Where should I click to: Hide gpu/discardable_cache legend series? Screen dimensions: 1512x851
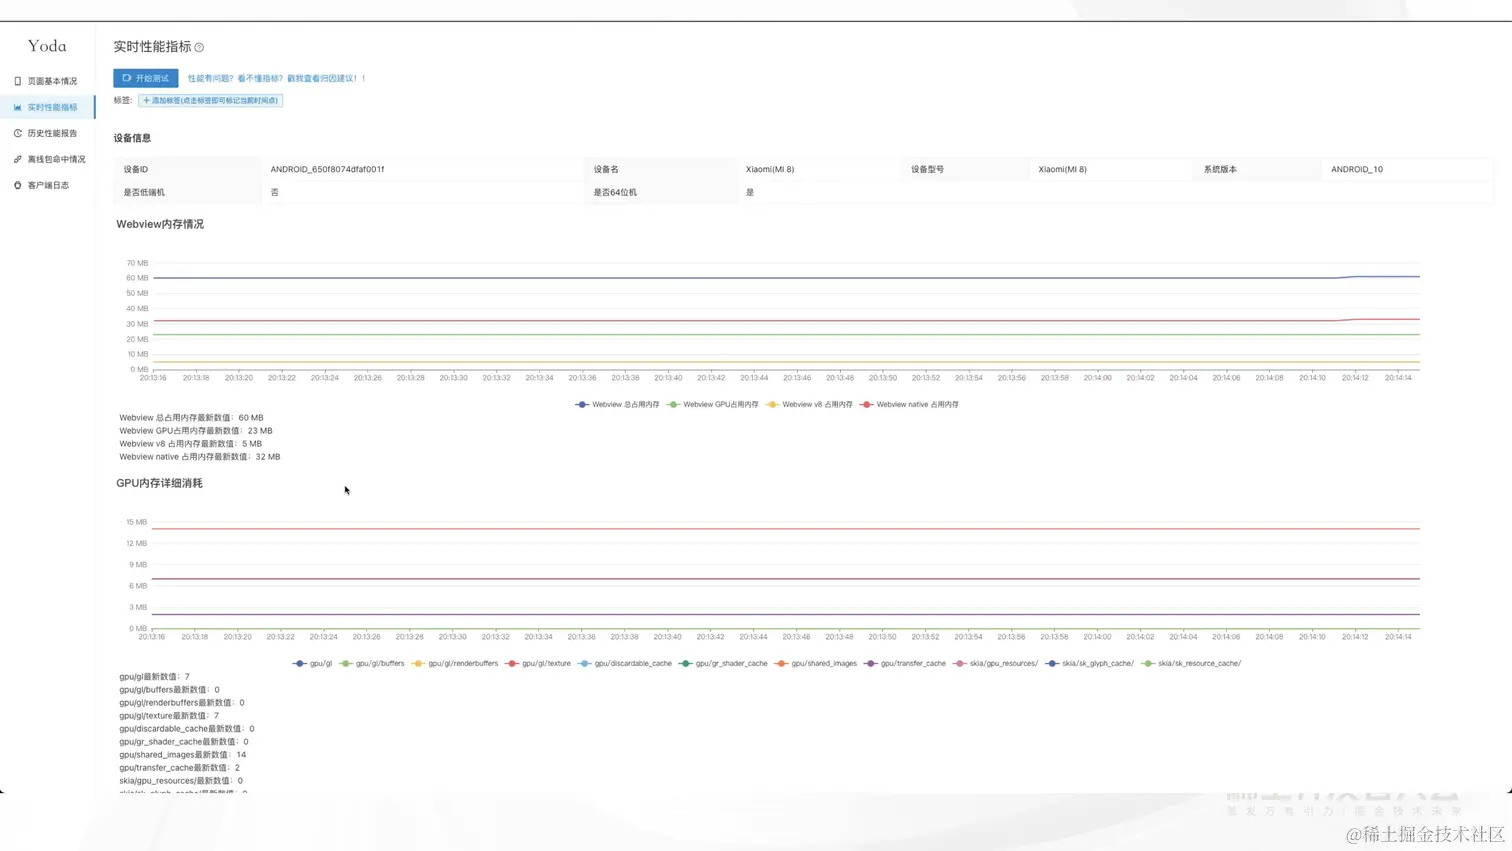624,664
